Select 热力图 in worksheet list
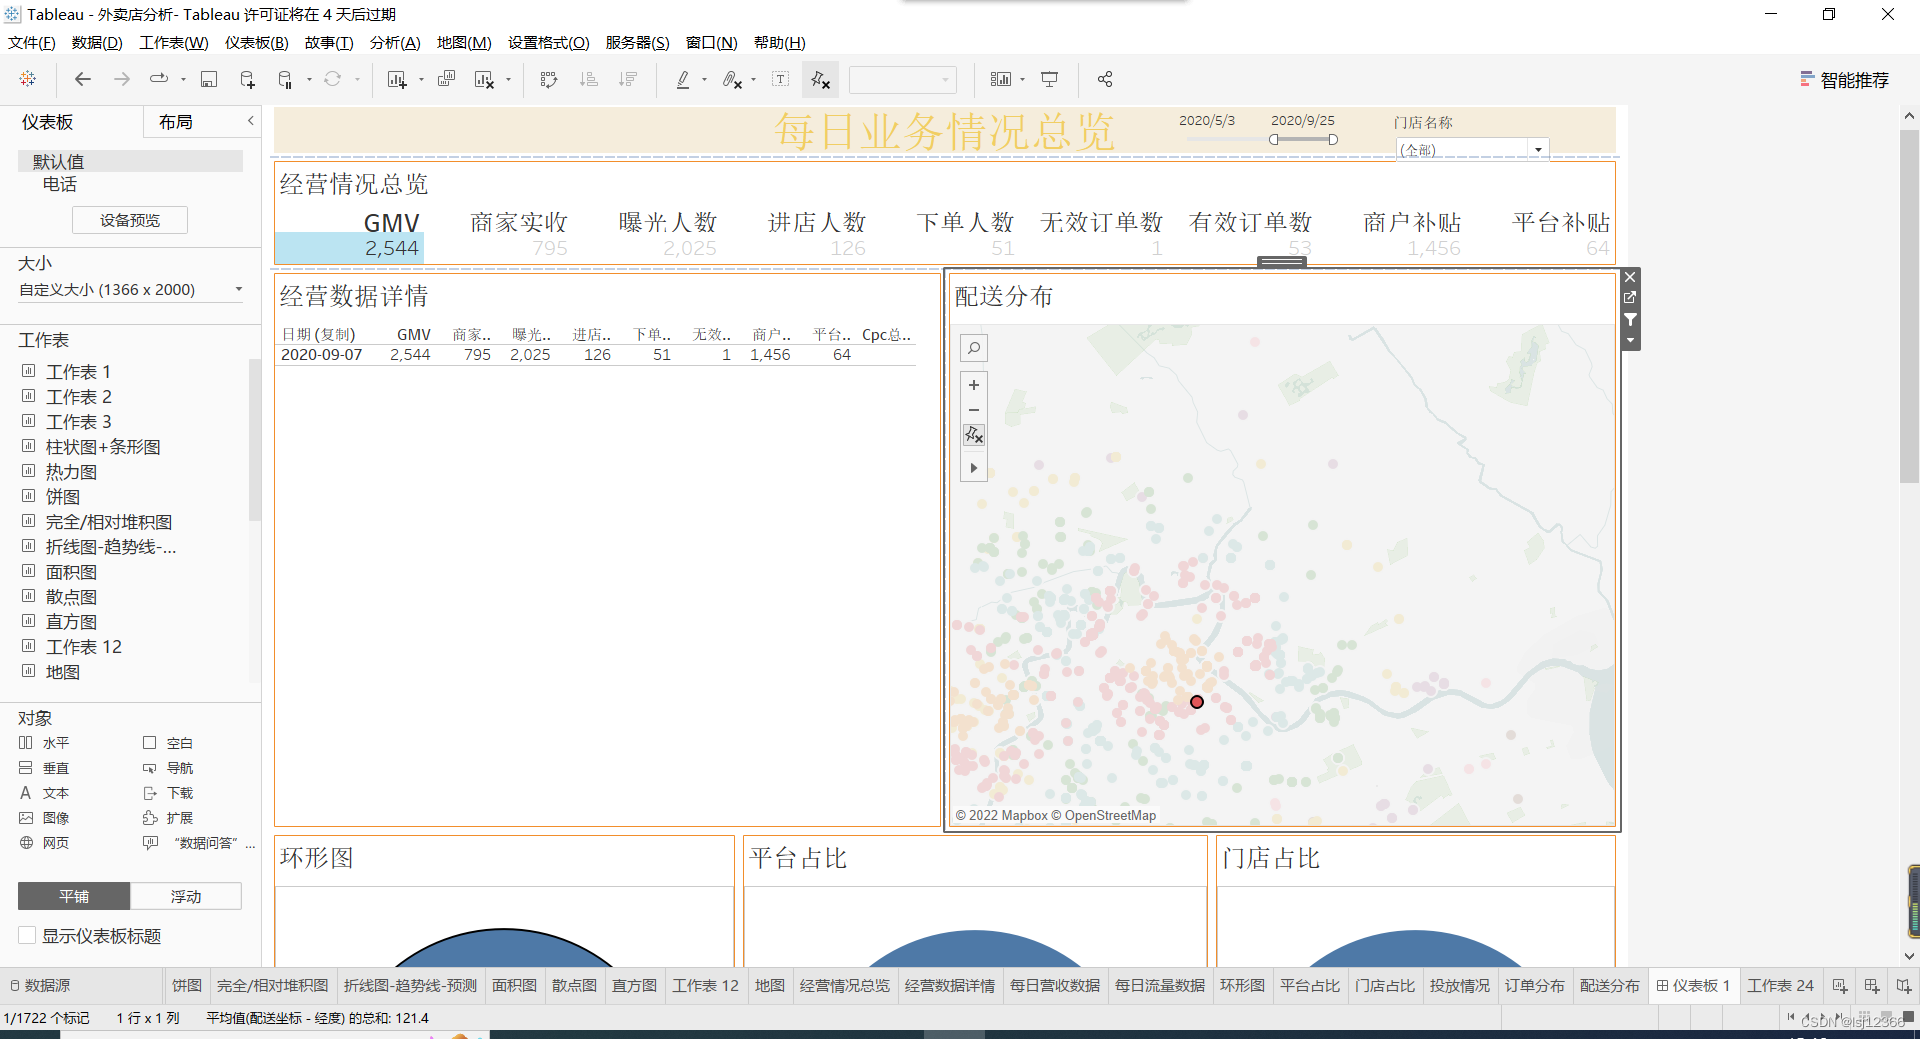 (72, 472)
